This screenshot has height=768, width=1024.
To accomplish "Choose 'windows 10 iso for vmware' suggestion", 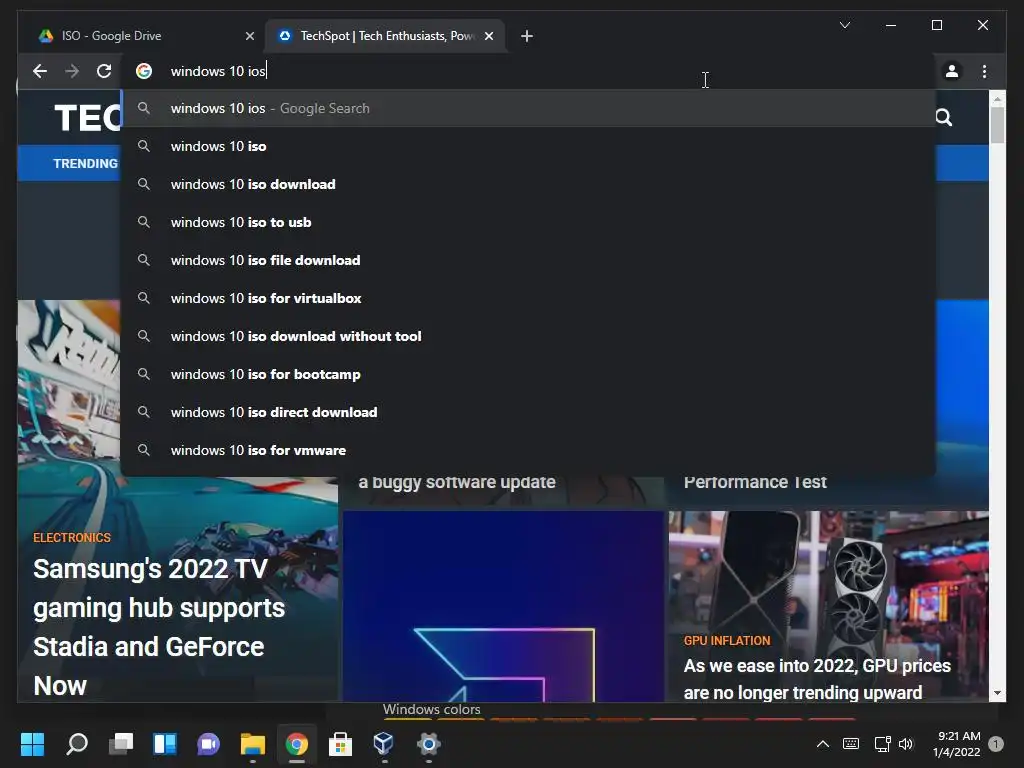I will [528, 450].
